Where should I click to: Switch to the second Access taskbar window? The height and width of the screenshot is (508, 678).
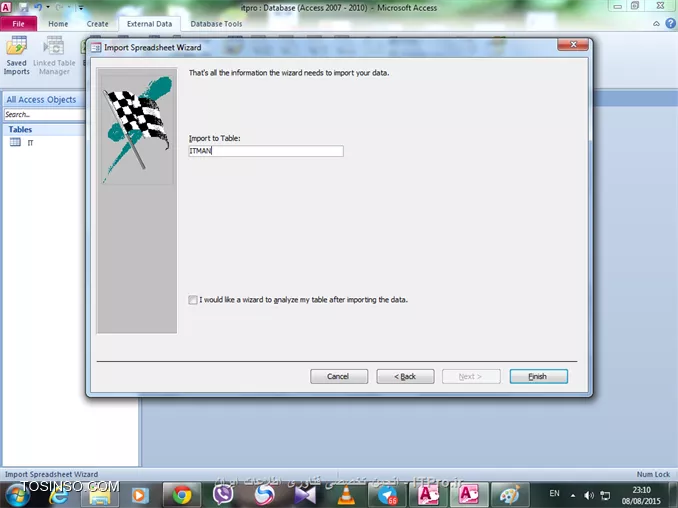tap(469, 495)
